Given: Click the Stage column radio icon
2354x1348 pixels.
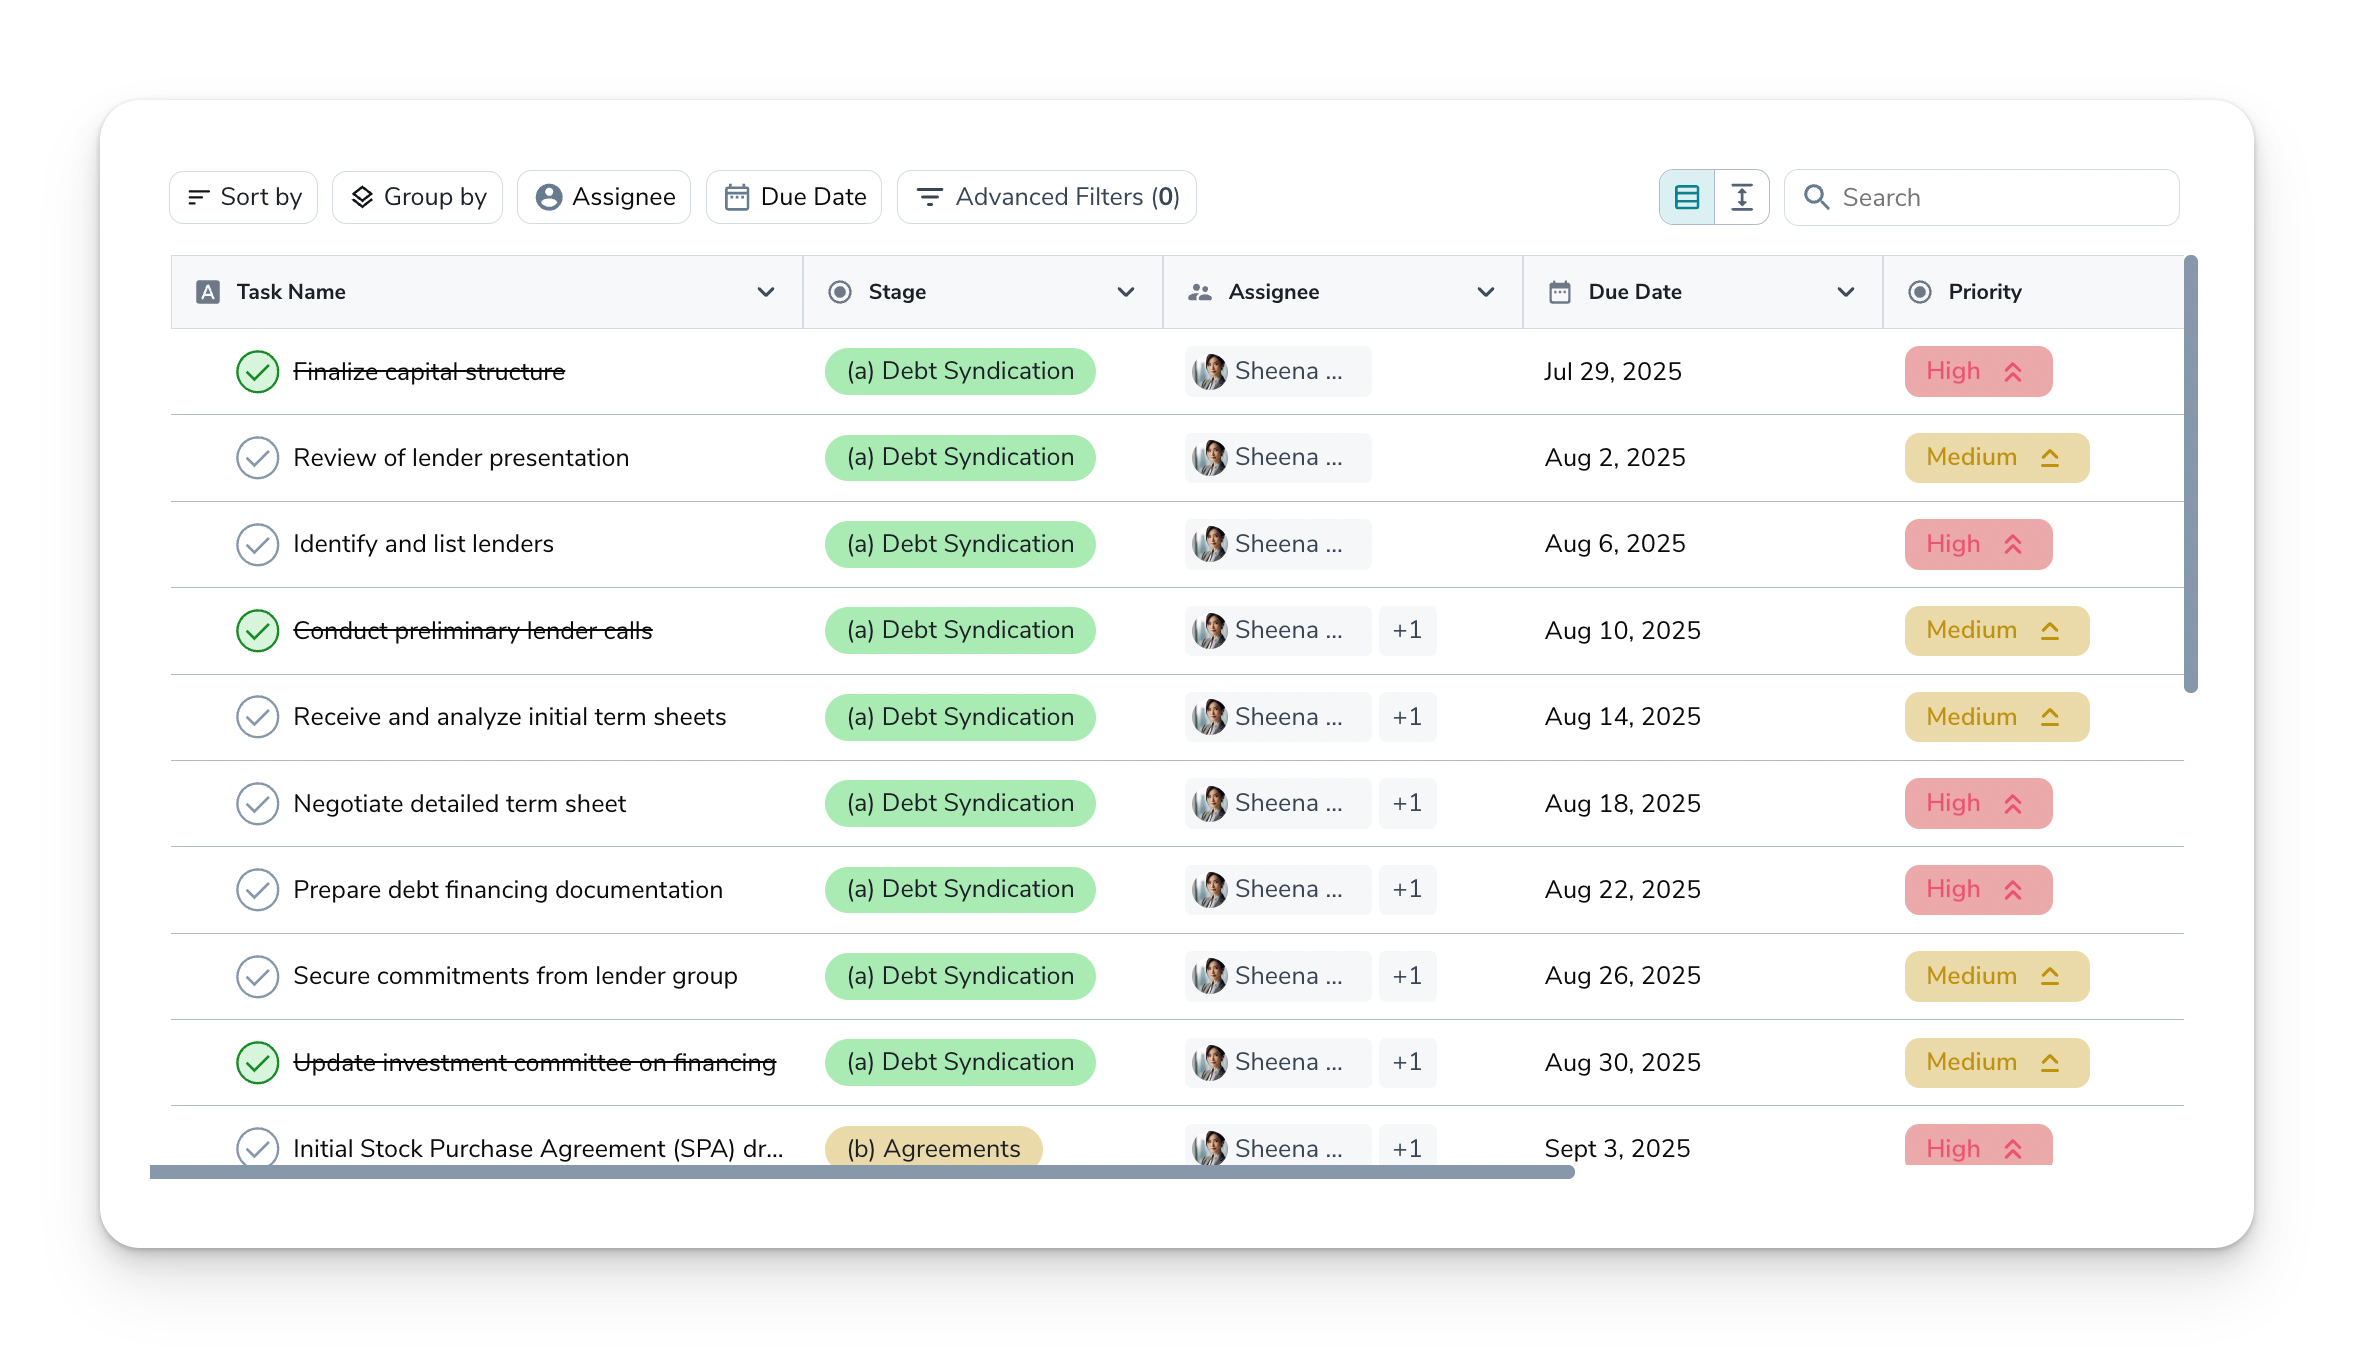Looking at the screenshot, I should tap(840, 292).
